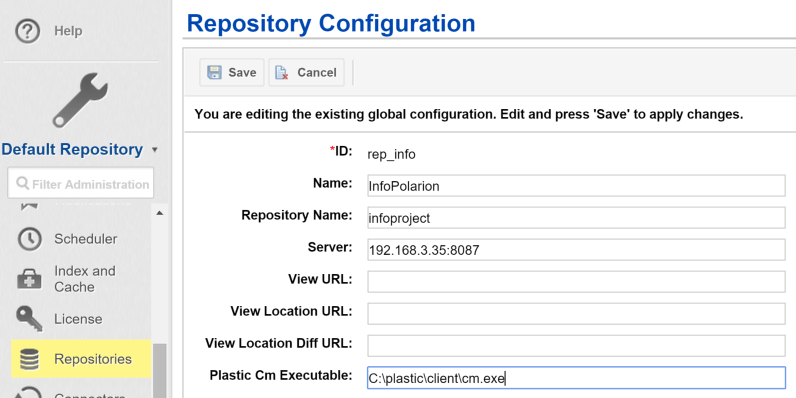Click the Plastic Cm Executable field
Viewport: 796px width, 398px height.
576,378
